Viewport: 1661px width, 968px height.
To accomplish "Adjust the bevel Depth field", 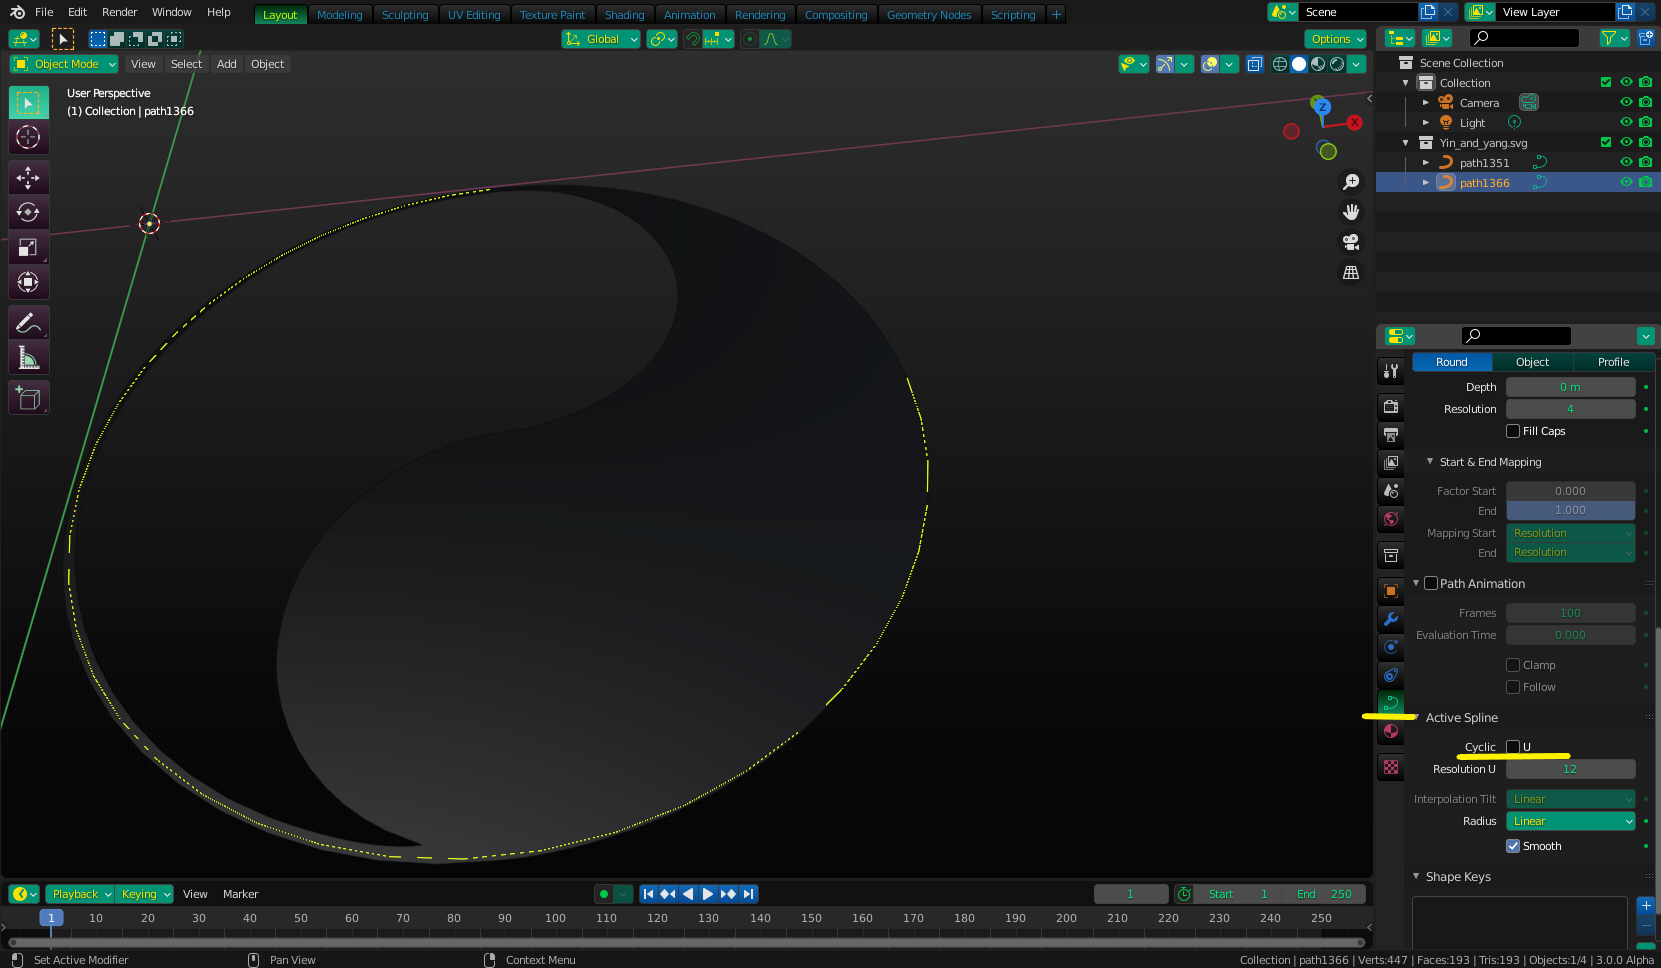I will click(1571, 387).
